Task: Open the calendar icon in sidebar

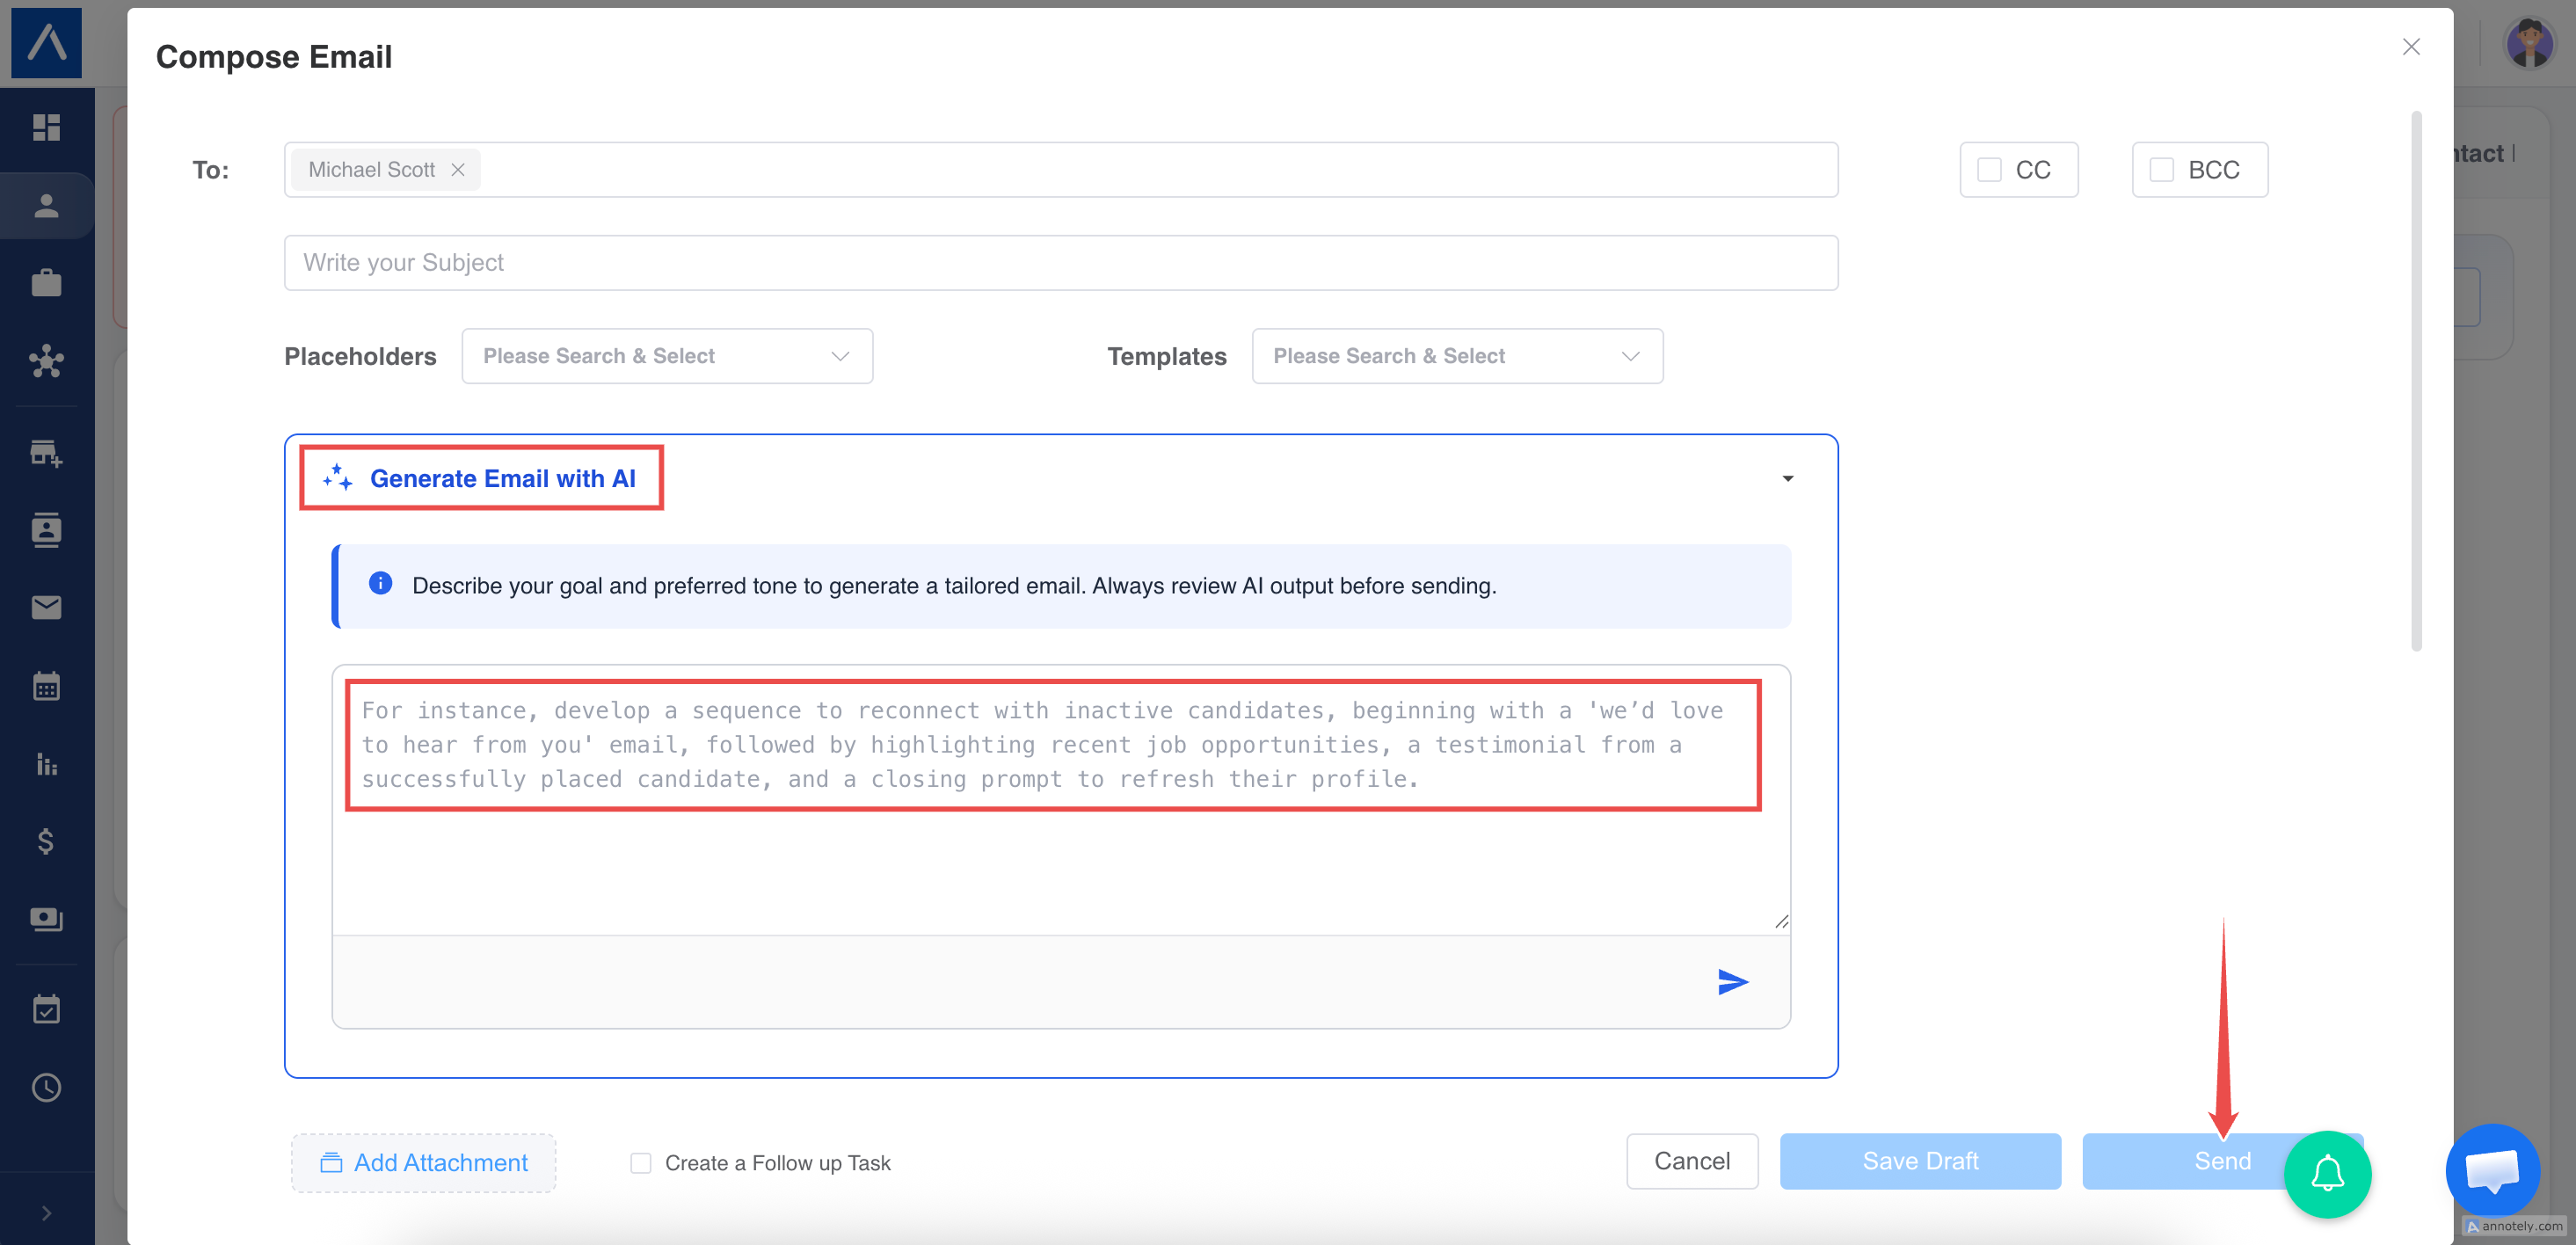Action: pos(46,686)
